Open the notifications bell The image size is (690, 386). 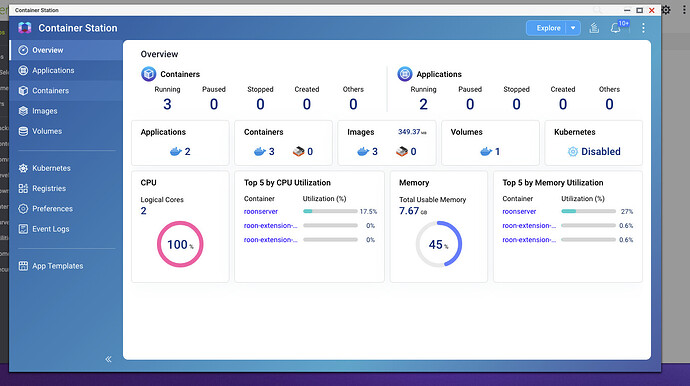616,28
